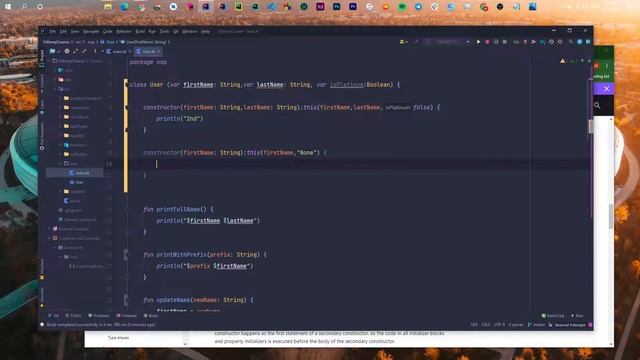Open Telegram from the taskbar

coord(418,7)
